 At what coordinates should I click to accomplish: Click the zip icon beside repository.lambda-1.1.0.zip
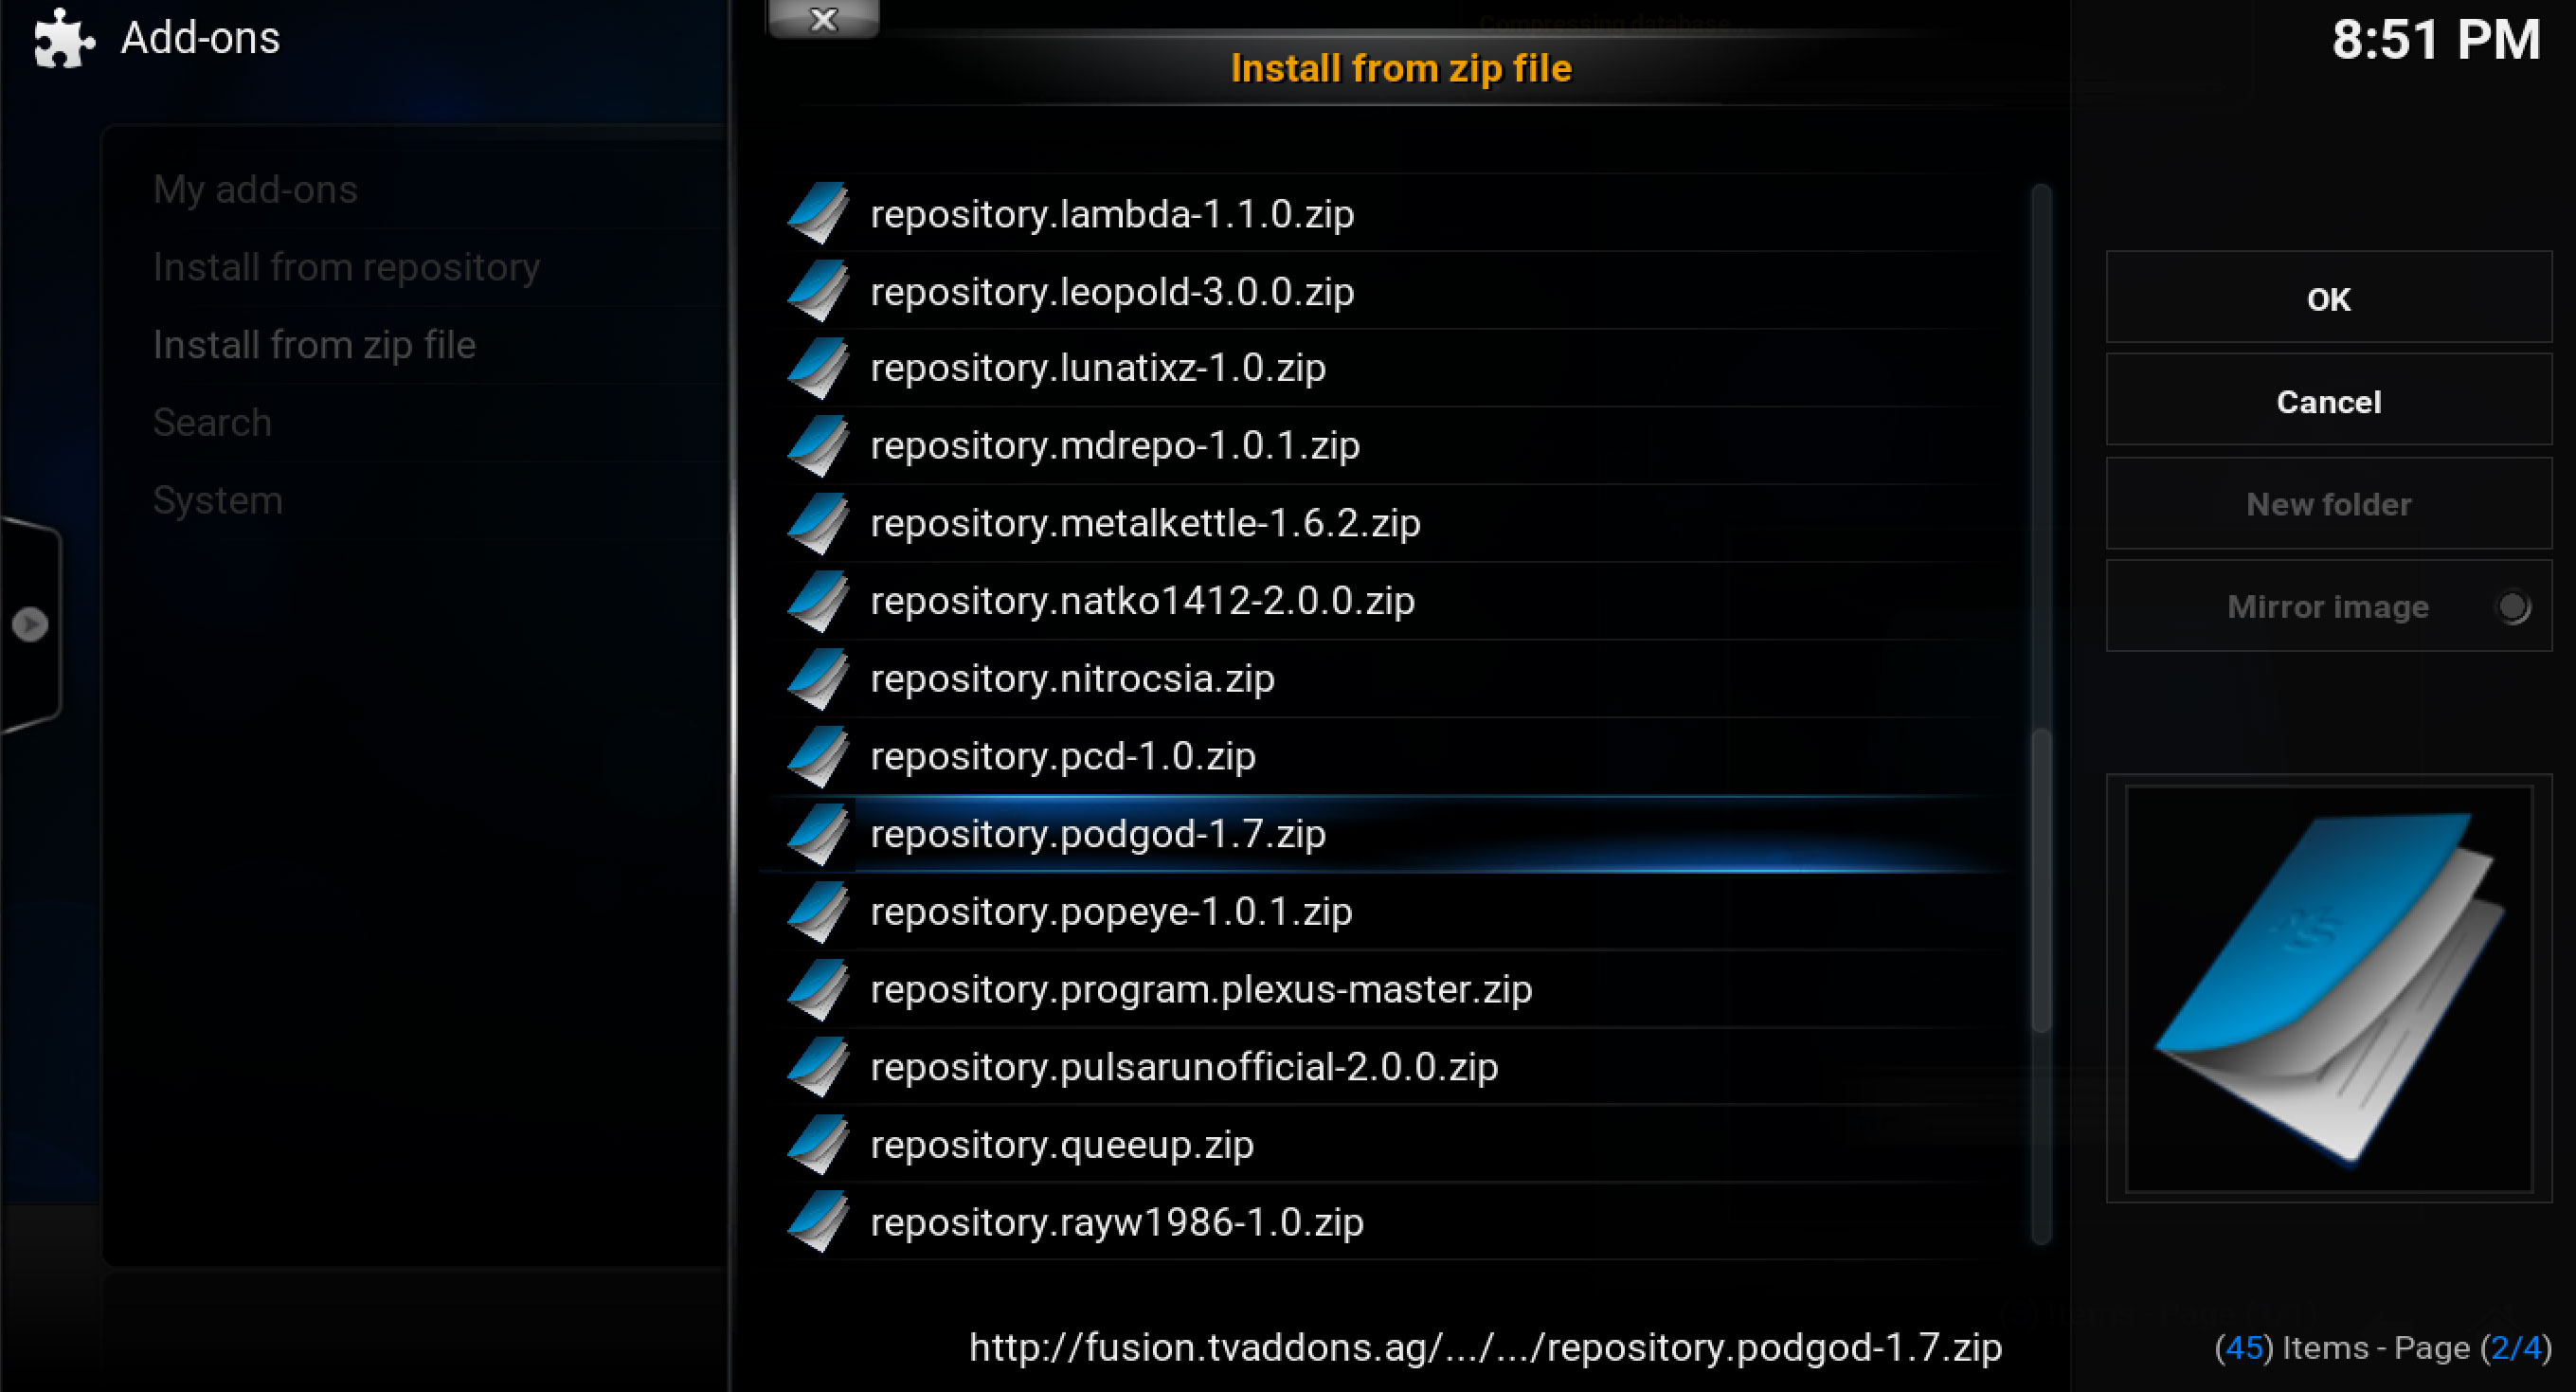click(x=818, y=213)
